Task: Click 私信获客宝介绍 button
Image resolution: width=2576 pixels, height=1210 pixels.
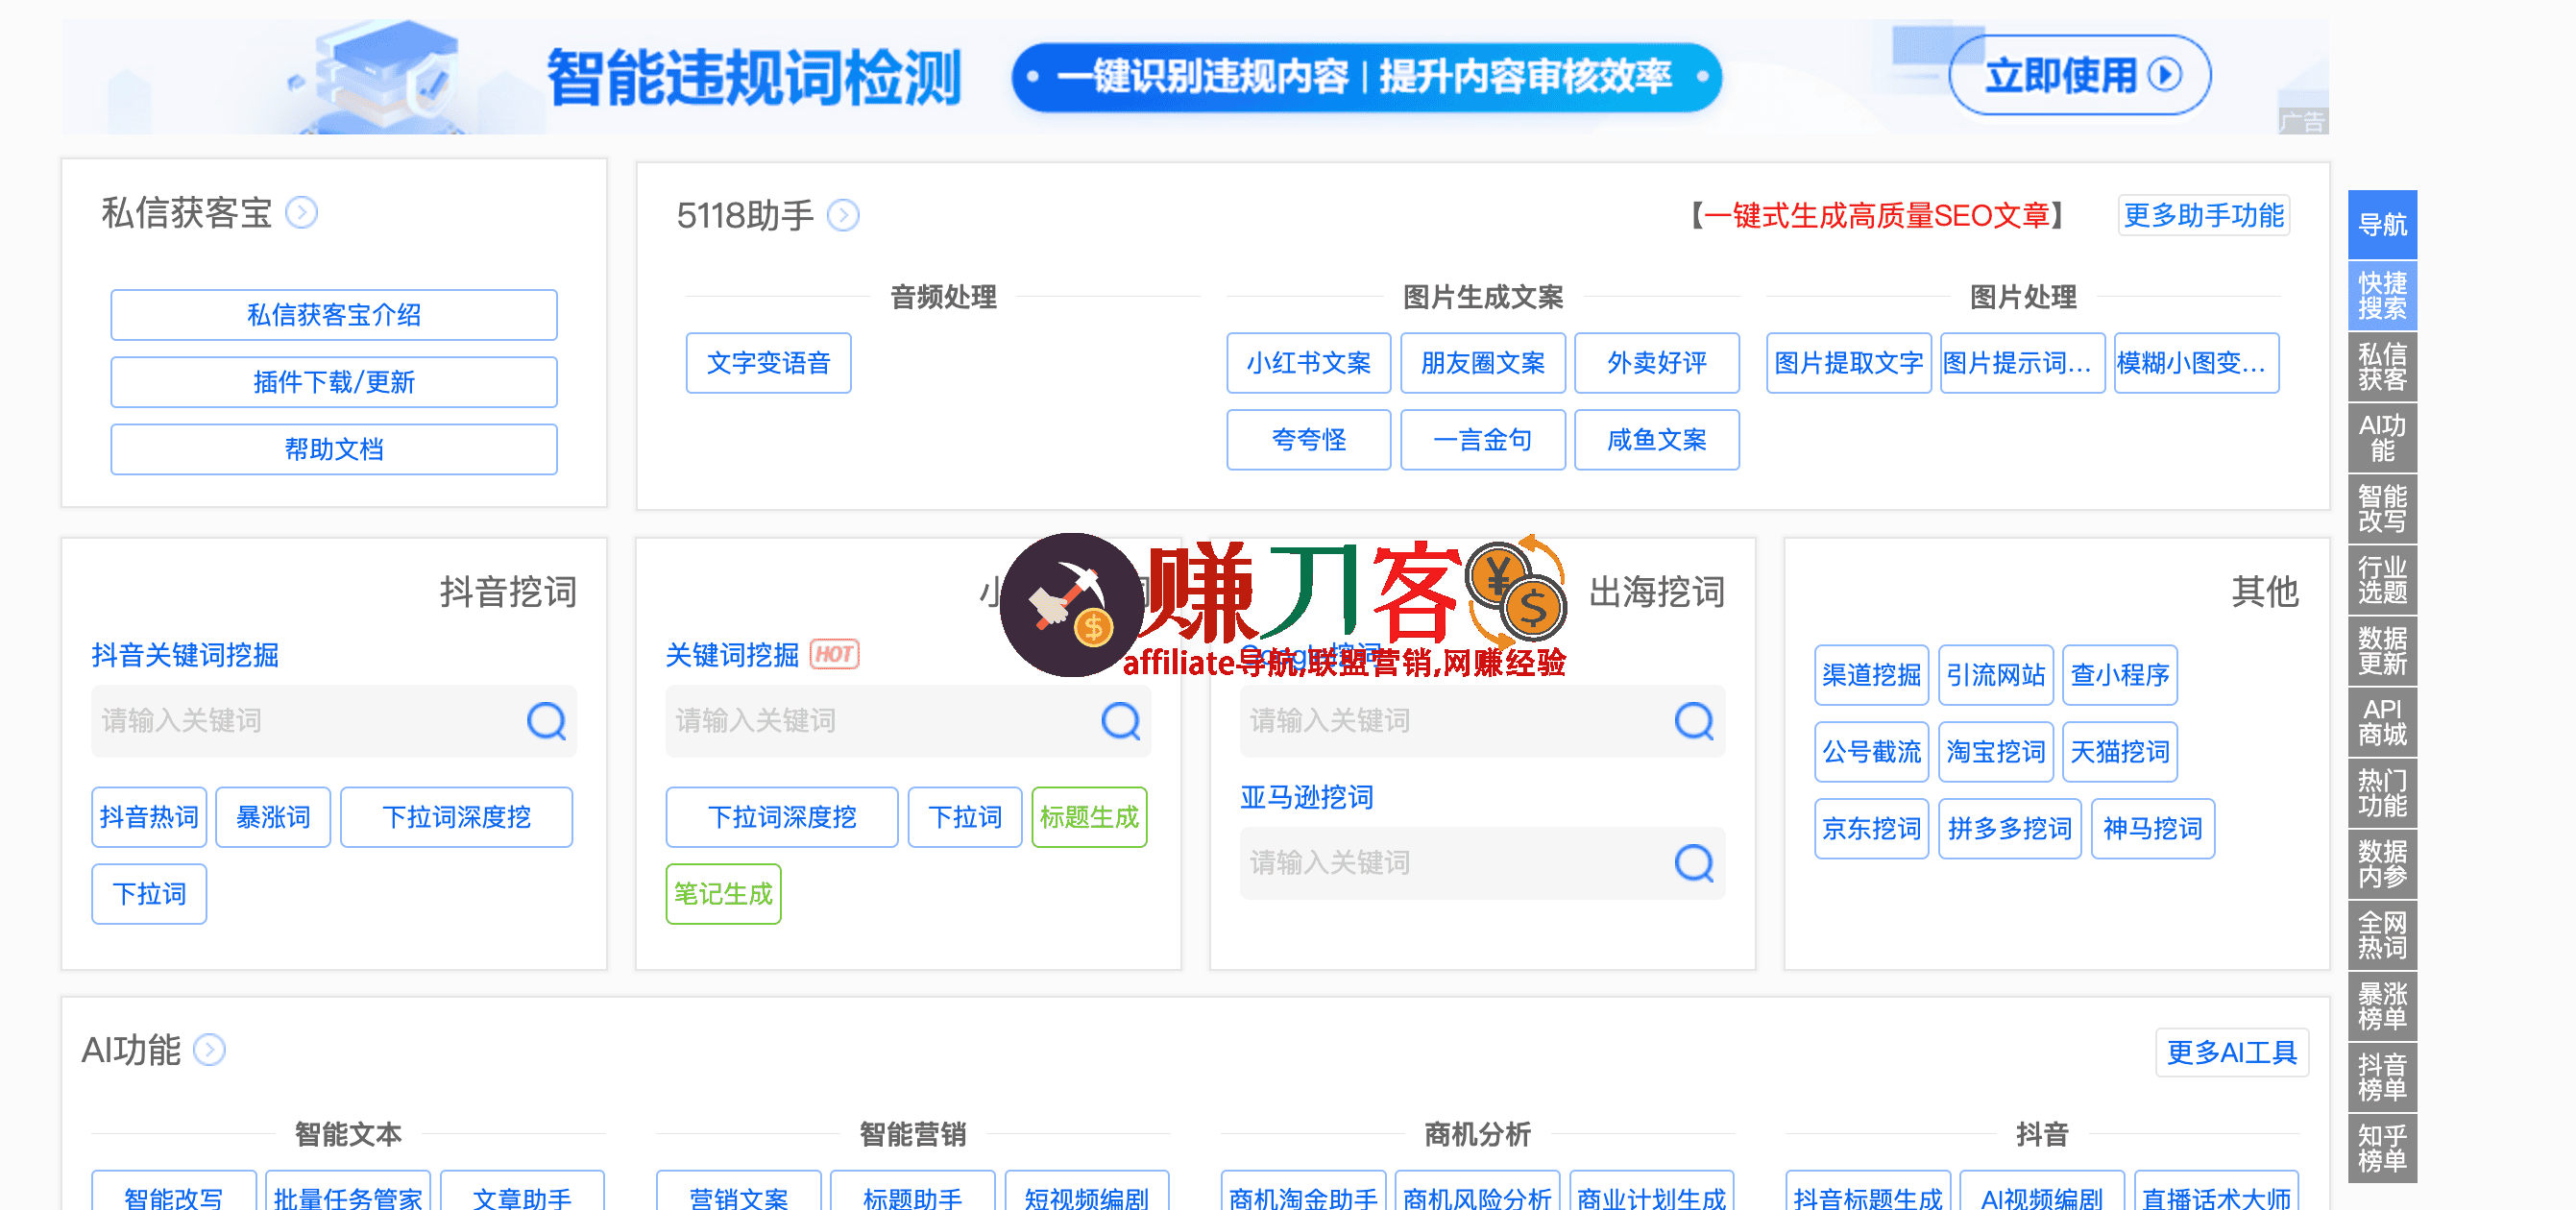Action: pos(334,315)
